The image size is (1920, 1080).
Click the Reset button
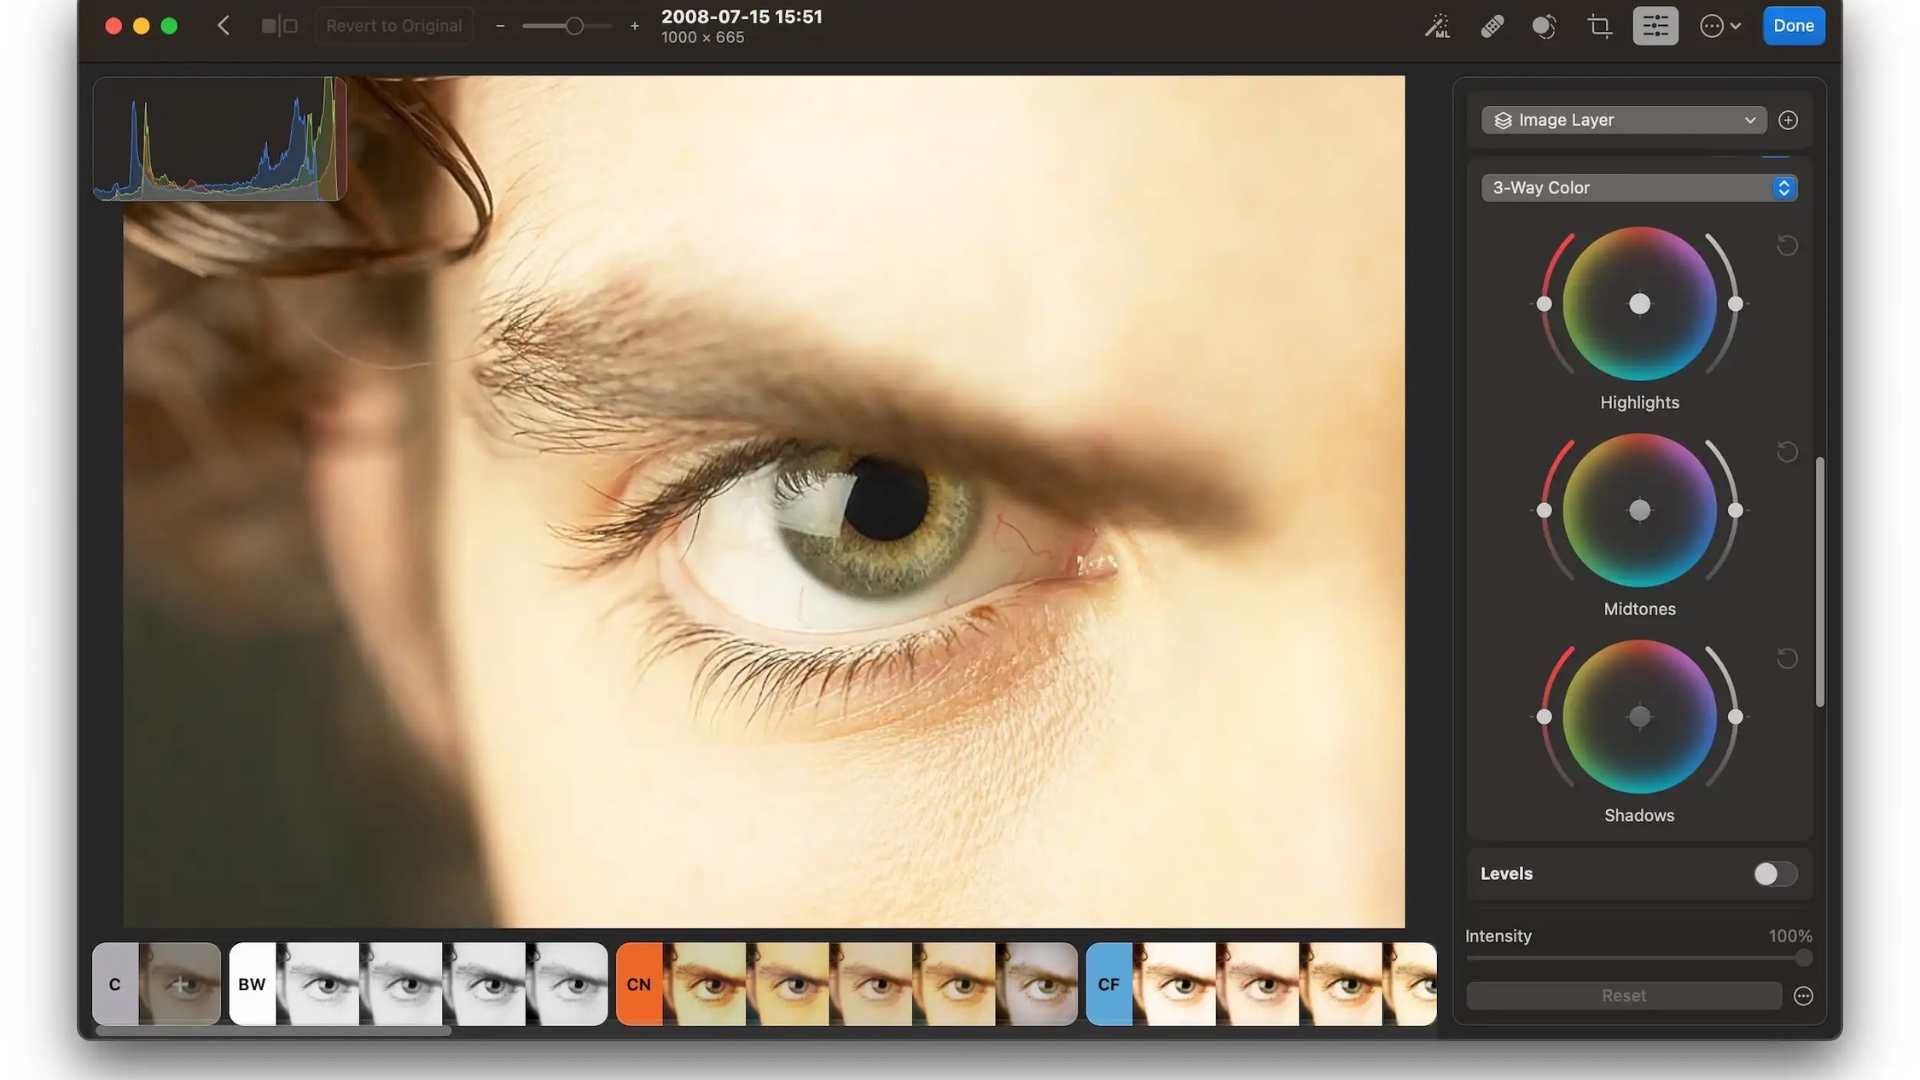[1623, 996]
